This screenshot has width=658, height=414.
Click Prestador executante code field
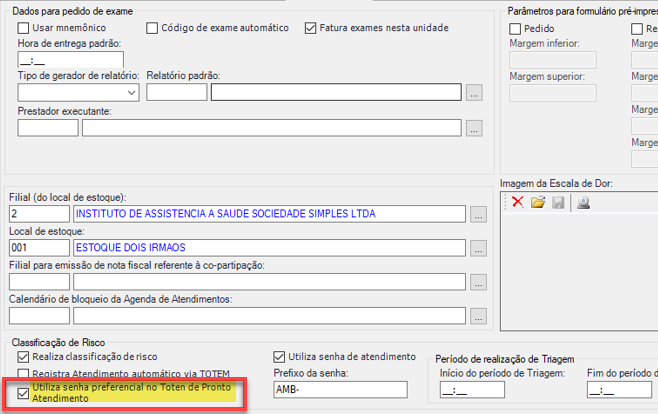[x=48, y=128]
